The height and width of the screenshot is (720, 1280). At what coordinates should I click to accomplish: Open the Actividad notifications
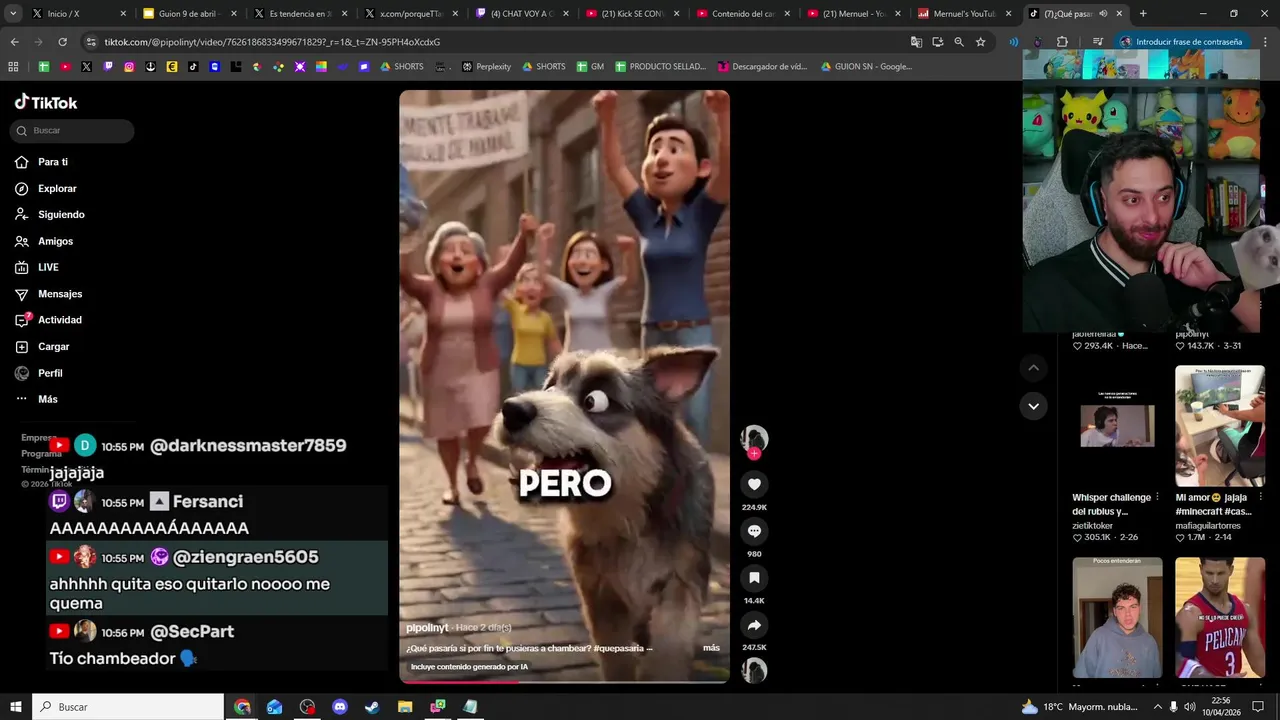pyautogui.click(x=47, y=320)
